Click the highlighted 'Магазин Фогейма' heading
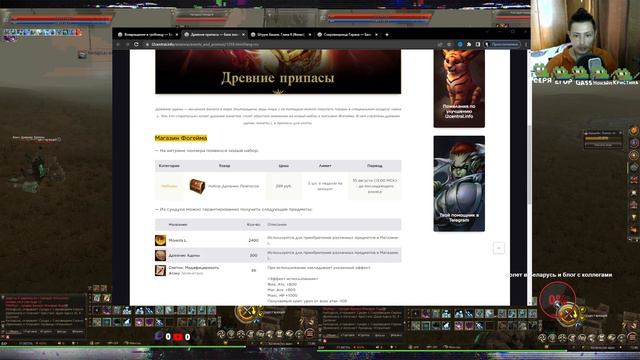 pyautogui.click(x=181, y=138)
